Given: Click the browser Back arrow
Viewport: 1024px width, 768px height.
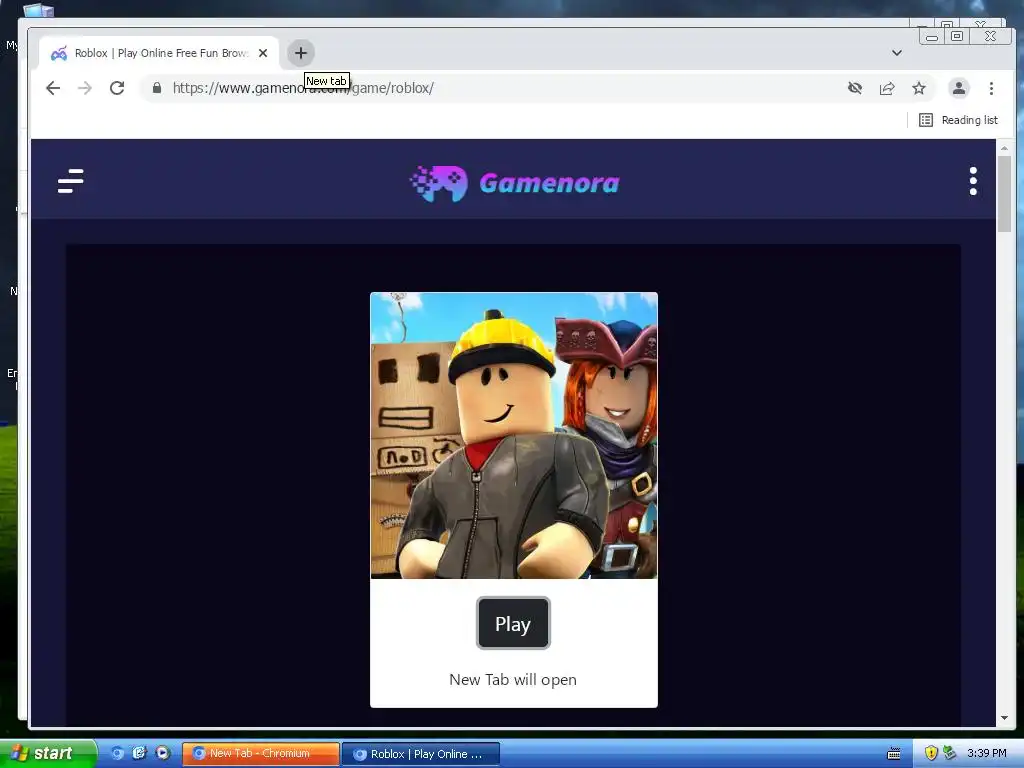Looking at the screenshot, I should (53, 88).
